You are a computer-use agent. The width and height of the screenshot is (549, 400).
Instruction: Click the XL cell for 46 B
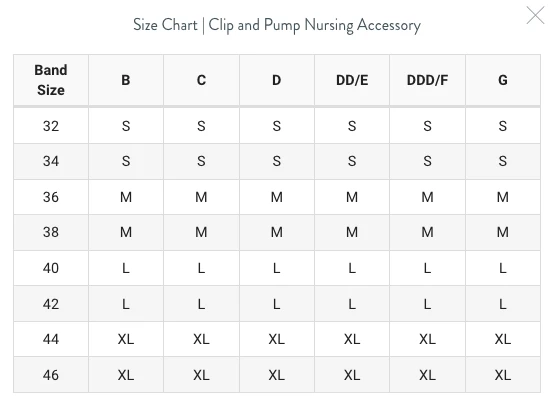126,375
